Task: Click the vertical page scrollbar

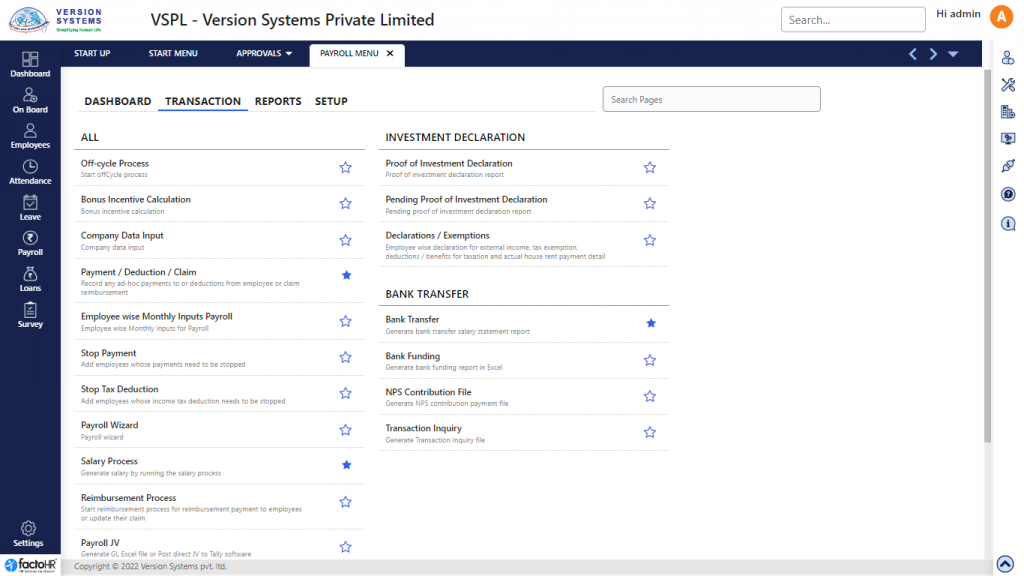Action: point(987,250)
